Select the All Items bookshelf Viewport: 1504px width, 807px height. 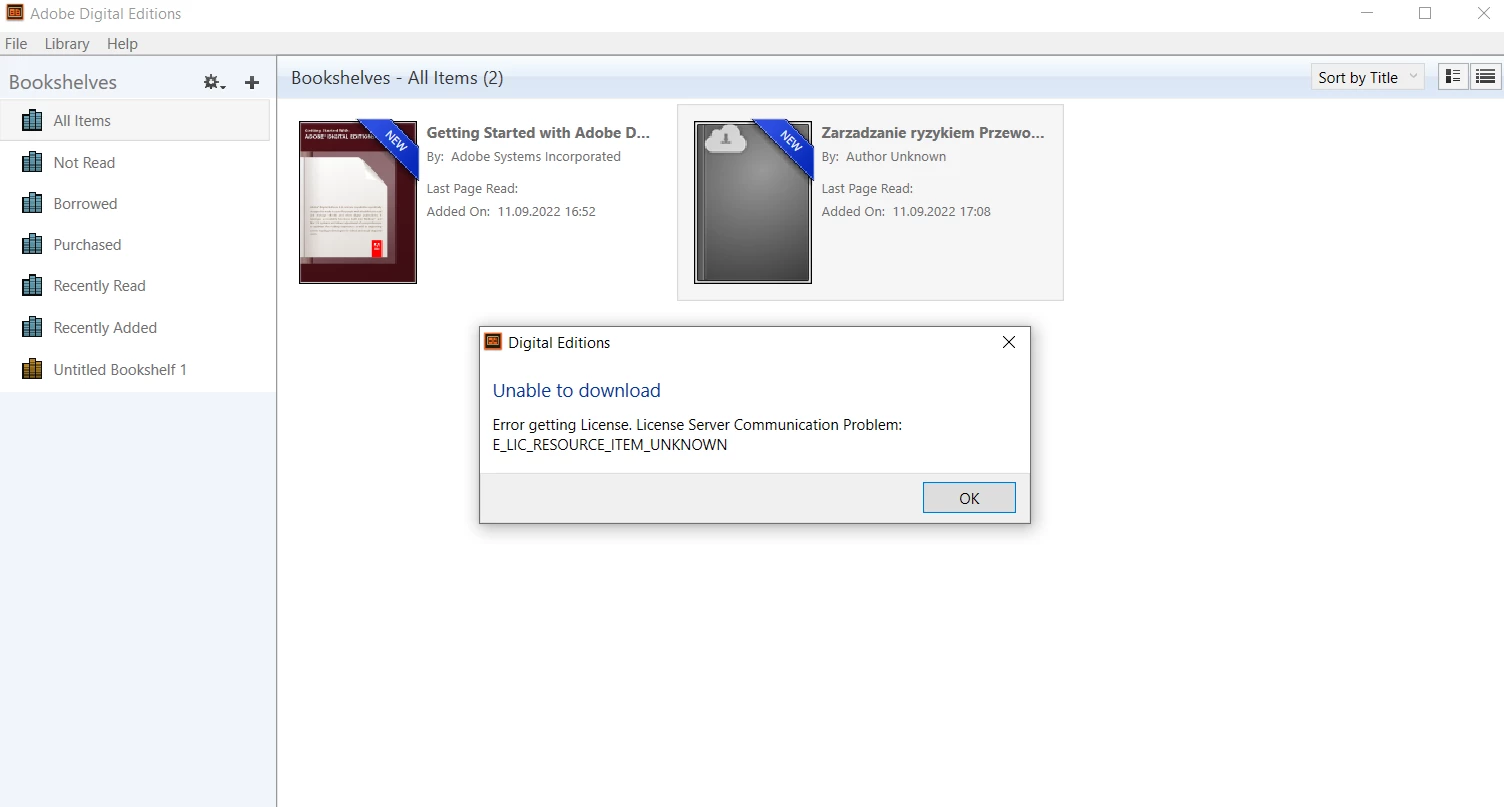click(135, 120)
